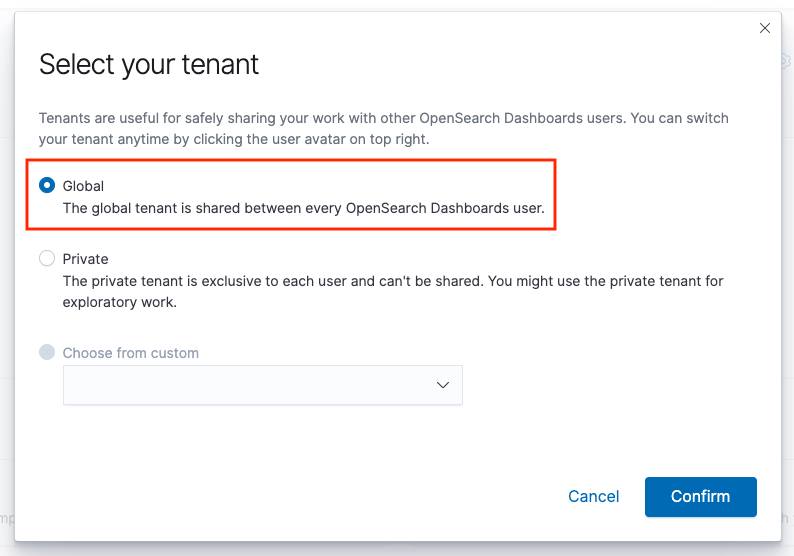Click the words "exploratory work." under Private

(x=119, y=302)
